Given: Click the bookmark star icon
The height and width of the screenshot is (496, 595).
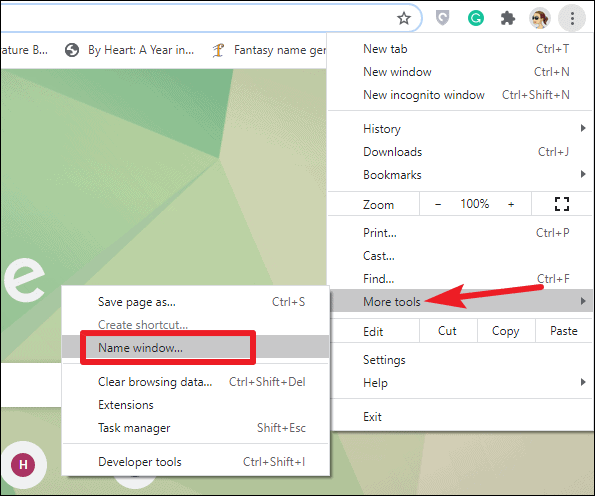Looking at the screenshot, I should [404, 18].
